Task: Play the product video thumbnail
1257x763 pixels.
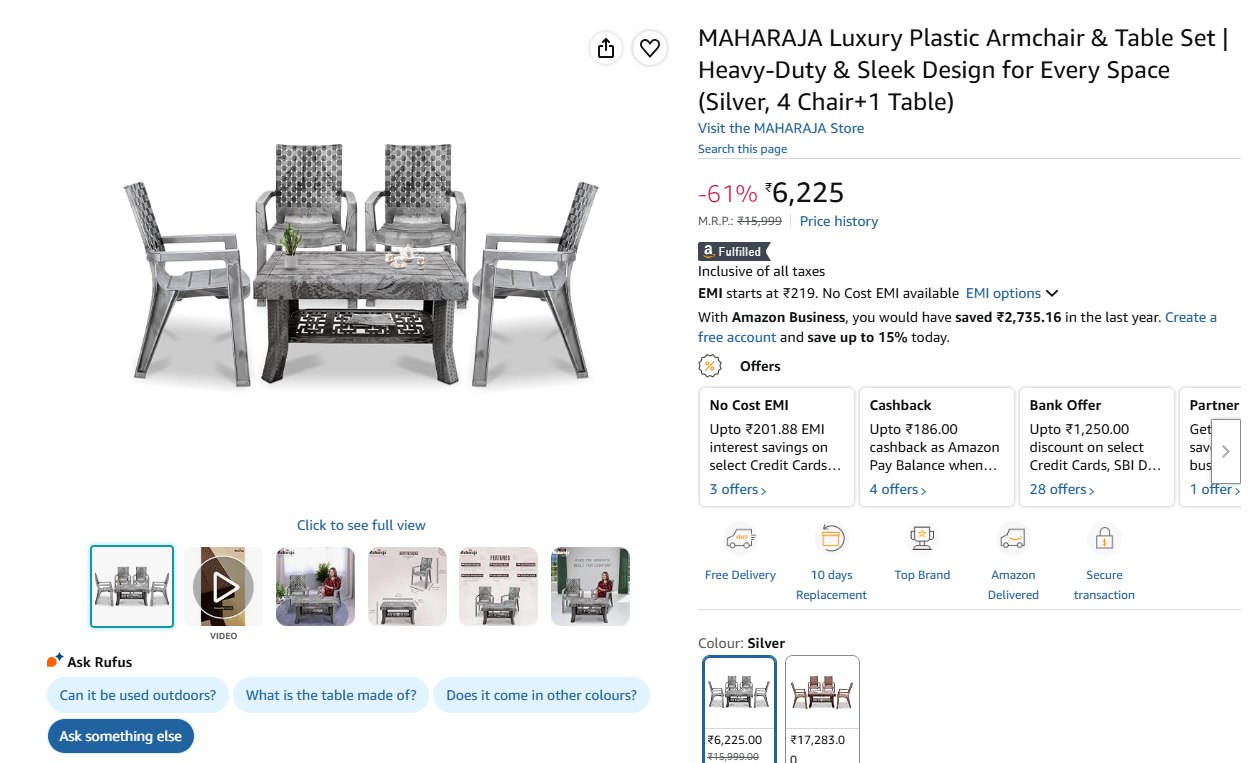Action: coord(224,586)
